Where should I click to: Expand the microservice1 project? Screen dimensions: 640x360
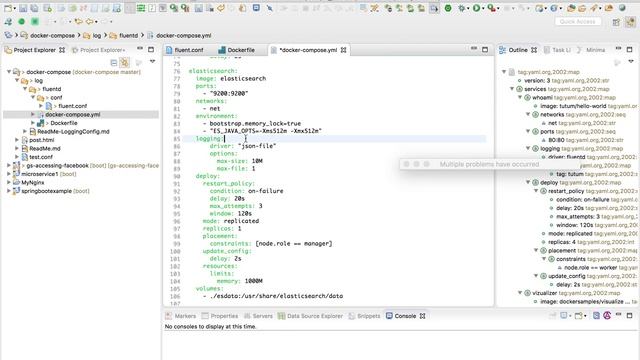point(9,174)
